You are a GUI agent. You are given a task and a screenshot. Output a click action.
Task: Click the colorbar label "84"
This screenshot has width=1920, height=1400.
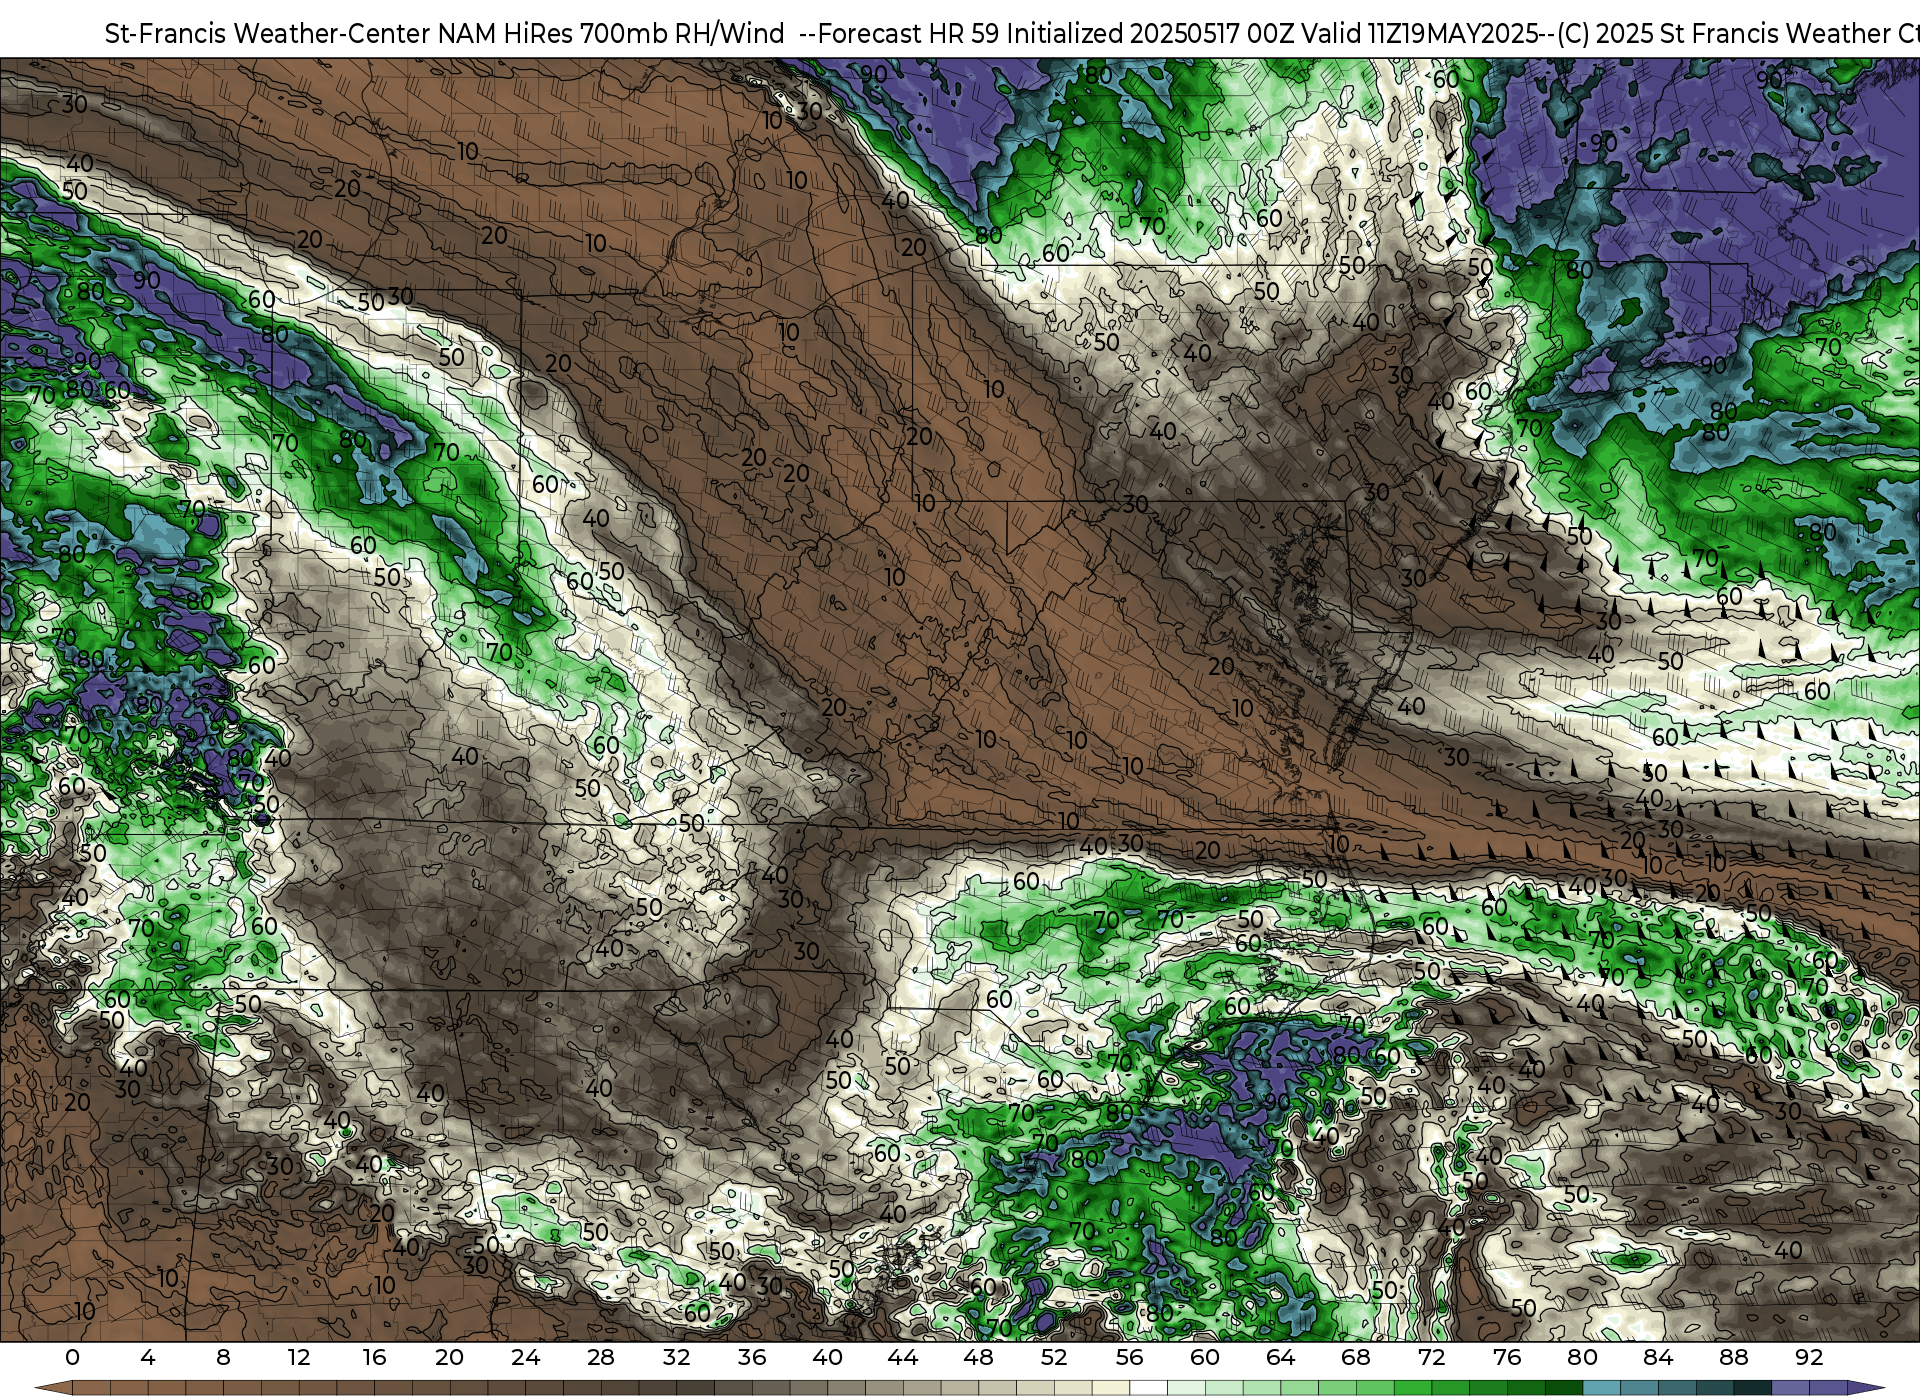click(1658, 1357)
